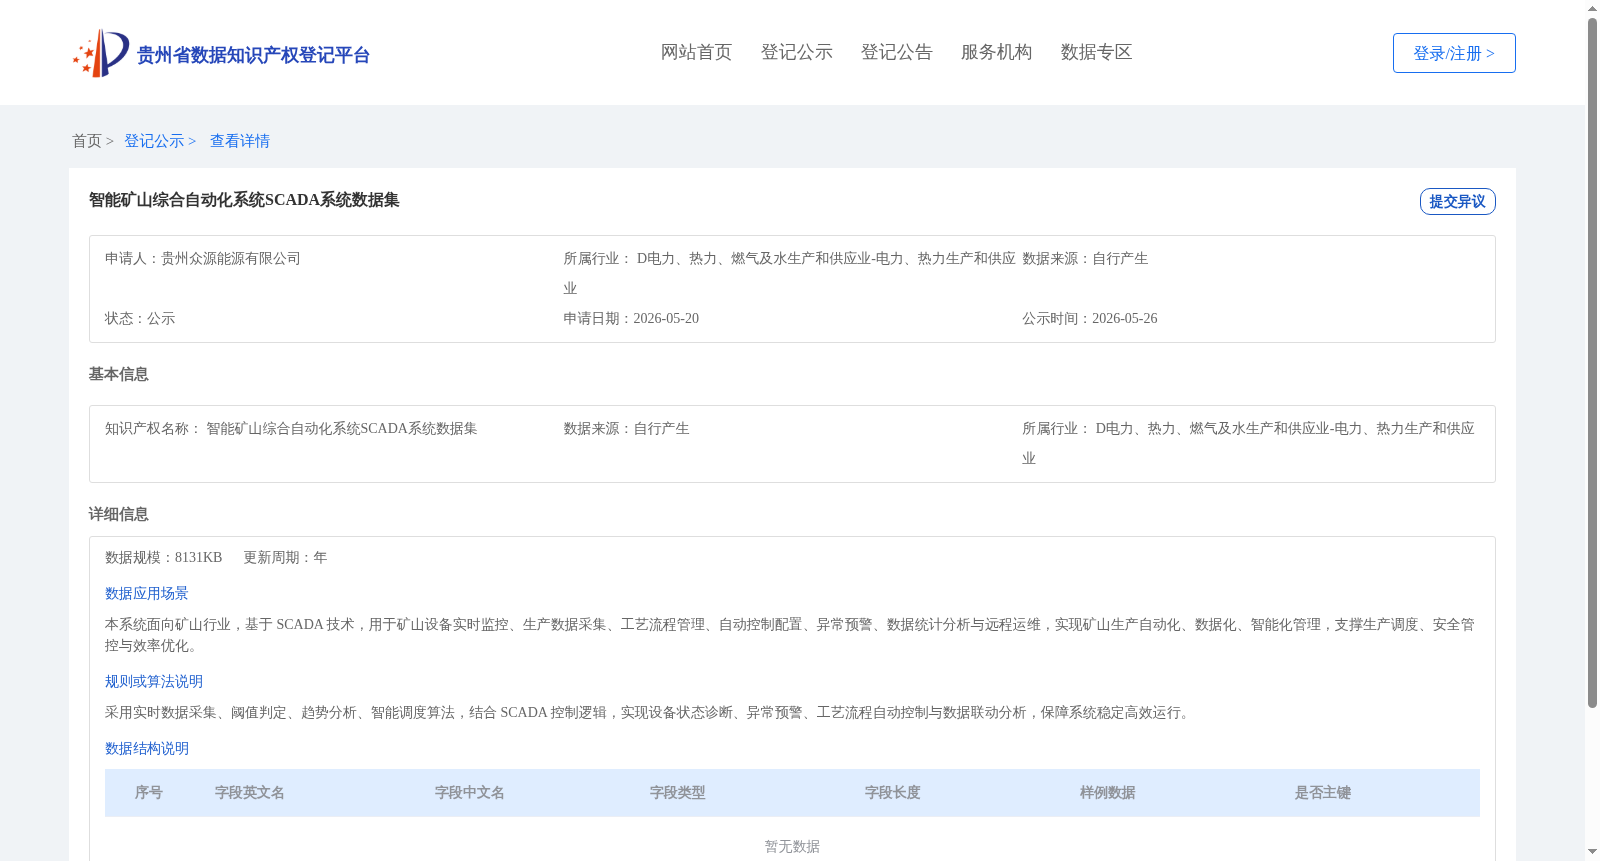The image size is (1600, 861).
Task: Click the 字段中文名 column header
Action: click(x=470, y=792)
